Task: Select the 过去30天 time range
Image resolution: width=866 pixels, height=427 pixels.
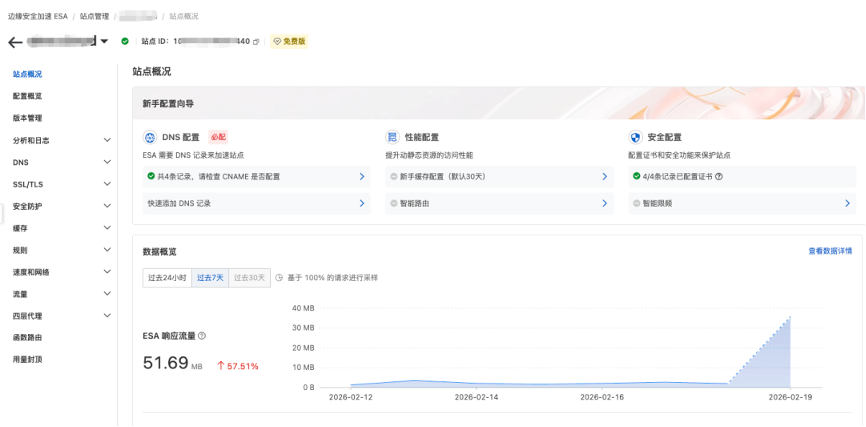Action: point(250,277)
